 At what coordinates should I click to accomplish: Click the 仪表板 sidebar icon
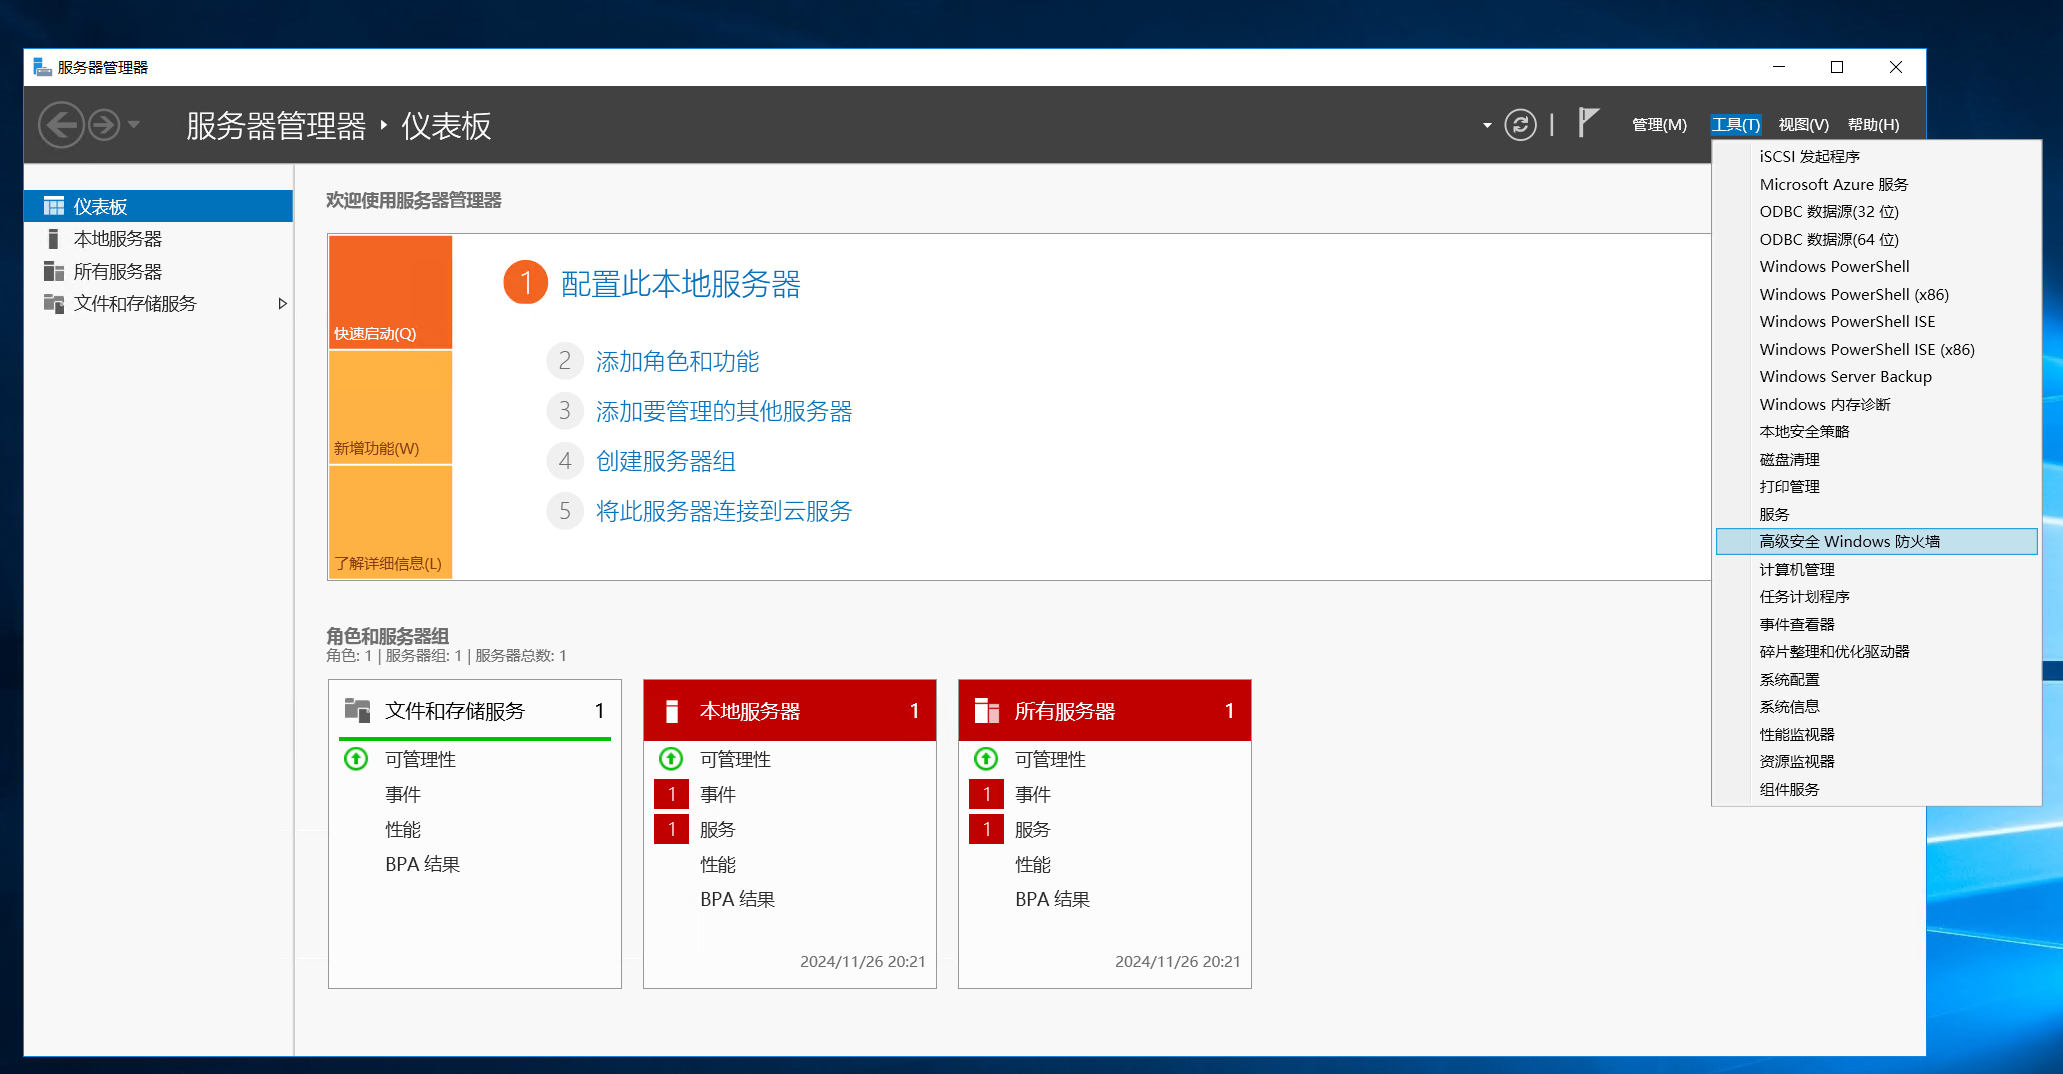coord(54,206)
